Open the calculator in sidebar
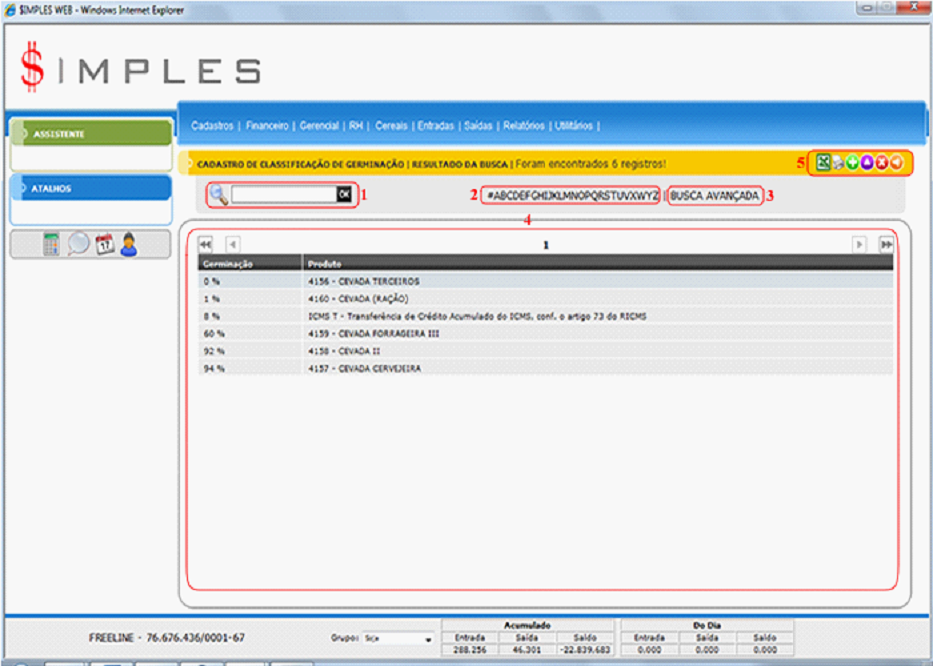Viewport: 934px width, 667px height. tap(52, 245)
